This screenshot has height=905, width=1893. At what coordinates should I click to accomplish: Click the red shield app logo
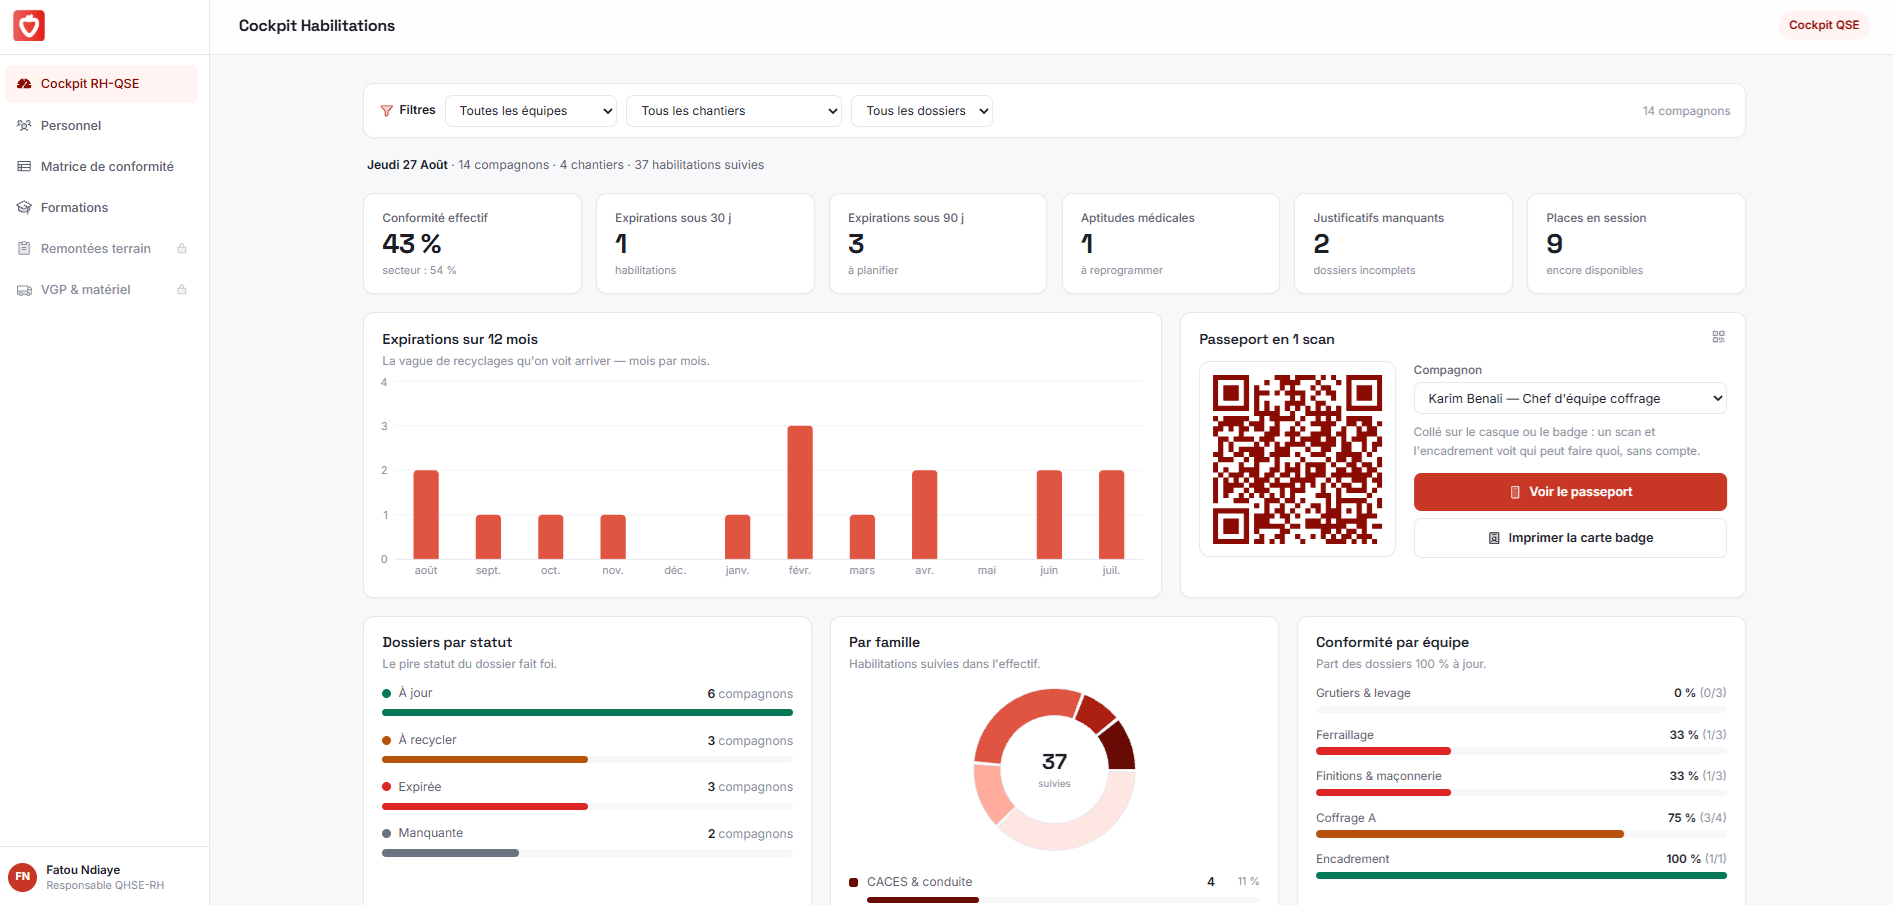click(x=29, y=26)
